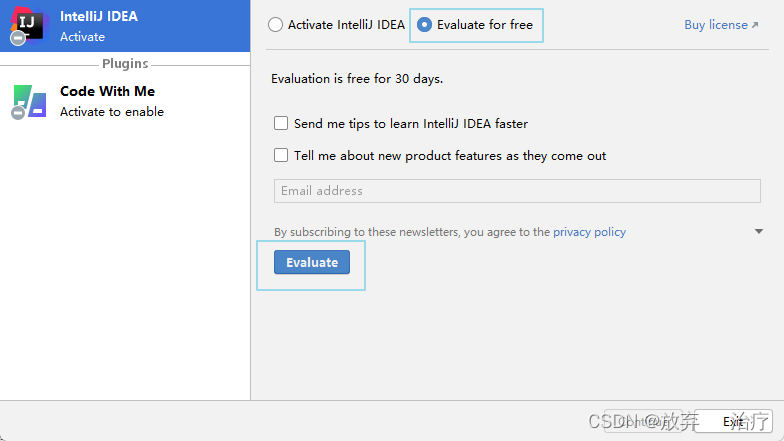Click the blue Evaluate button
The width and height of the screenshot is (784, 441).
click(x=312, y=262)
